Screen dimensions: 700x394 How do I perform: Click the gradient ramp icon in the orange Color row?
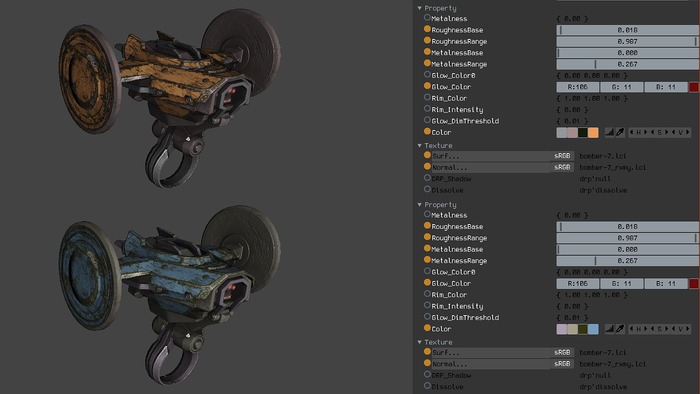(609, 132)
